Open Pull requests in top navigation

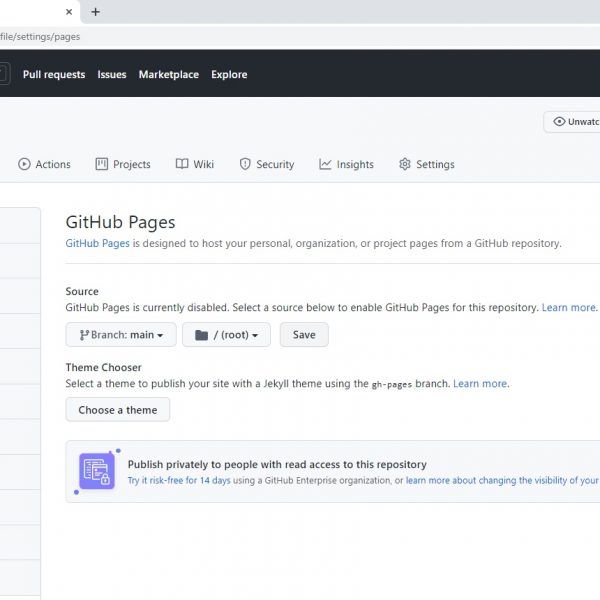coord(54,75)
